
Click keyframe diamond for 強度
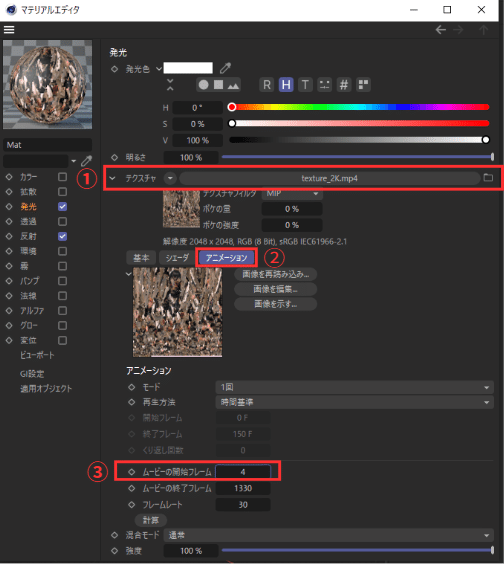click(x=114, y=551)
